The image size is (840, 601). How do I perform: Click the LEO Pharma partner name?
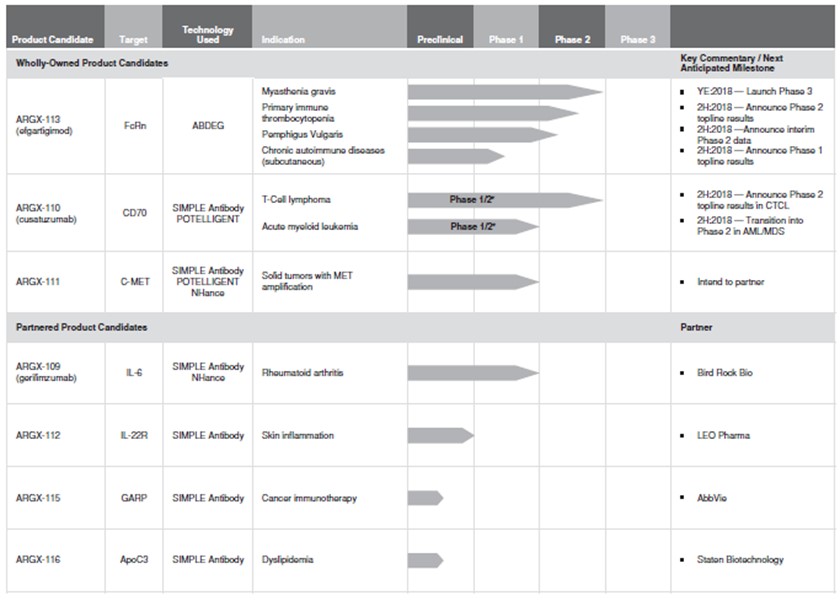point(725,436)
